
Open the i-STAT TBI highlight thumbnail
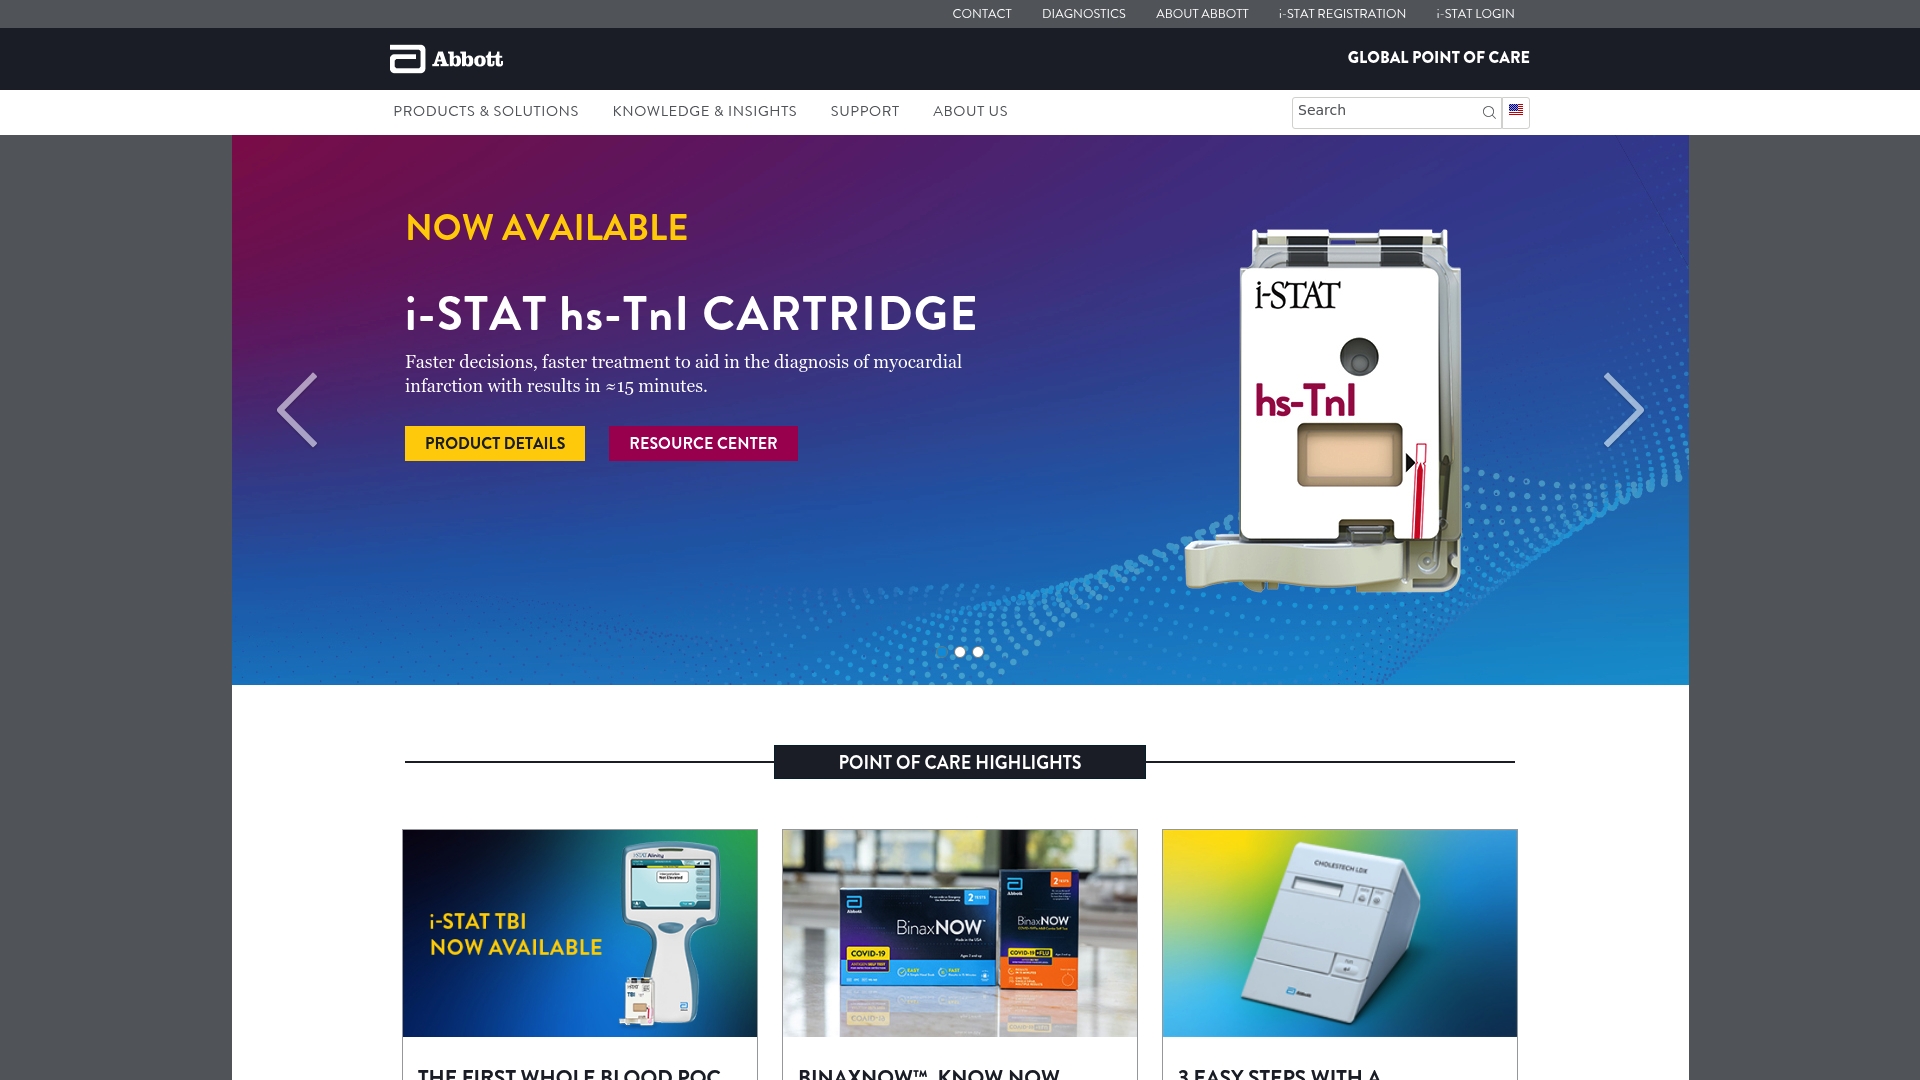pos(580,932)
